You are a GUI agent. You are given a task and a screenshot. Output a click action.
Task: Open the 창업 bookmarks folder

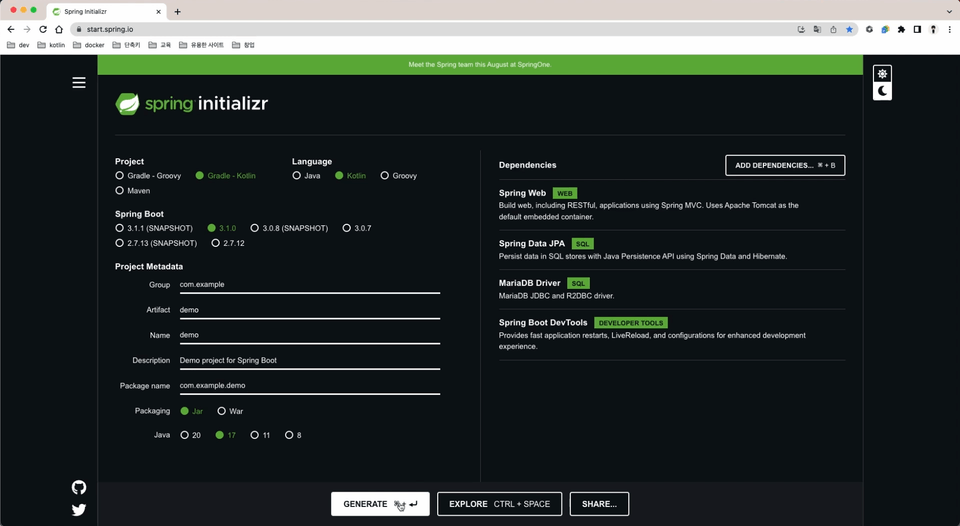[x=243, y=45]
